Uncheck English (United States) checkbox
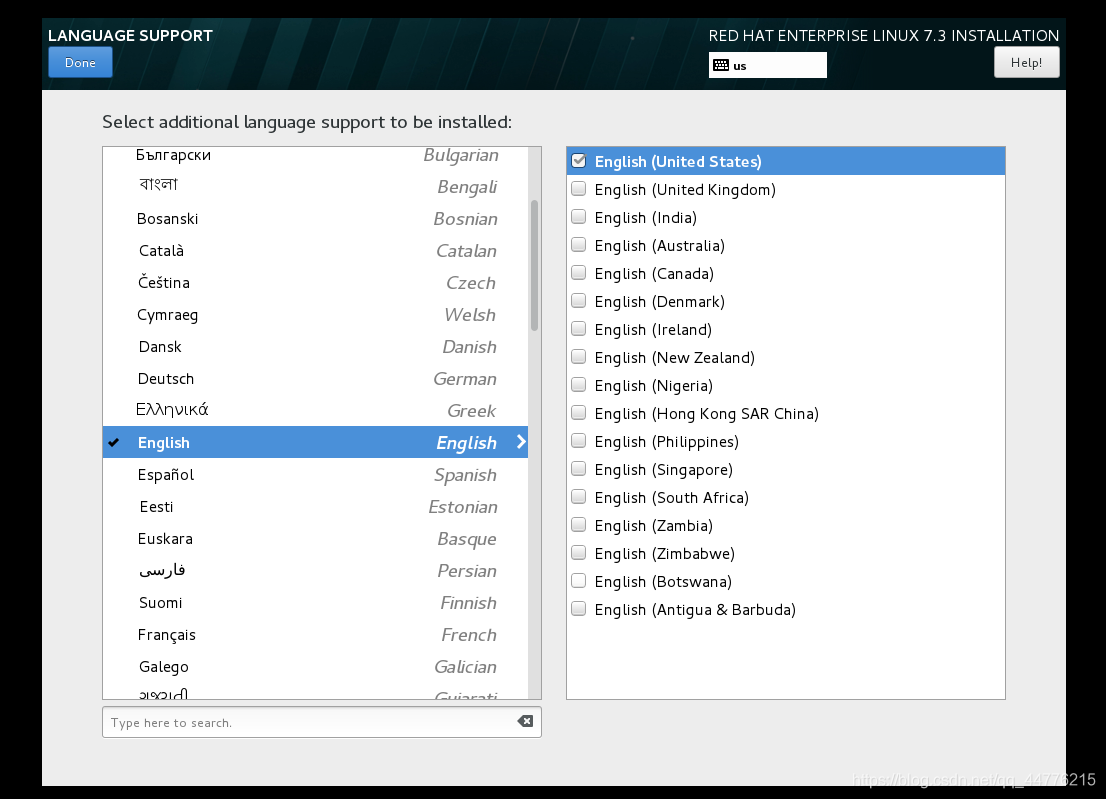 click(579, 161)
